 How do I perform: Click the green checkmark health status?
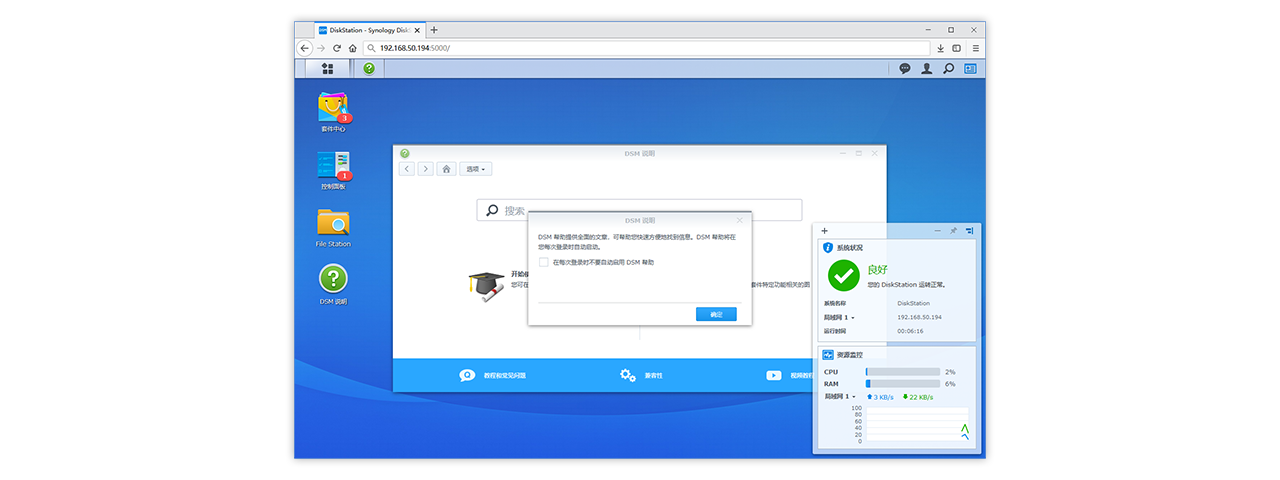pos(844,274)
